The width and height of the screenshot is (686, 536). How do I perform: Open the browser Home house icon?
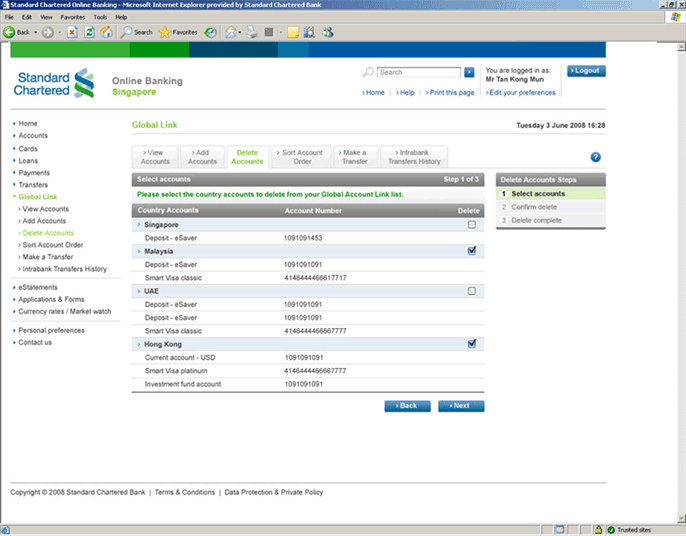pyautogui.click(x=106, y=32)
